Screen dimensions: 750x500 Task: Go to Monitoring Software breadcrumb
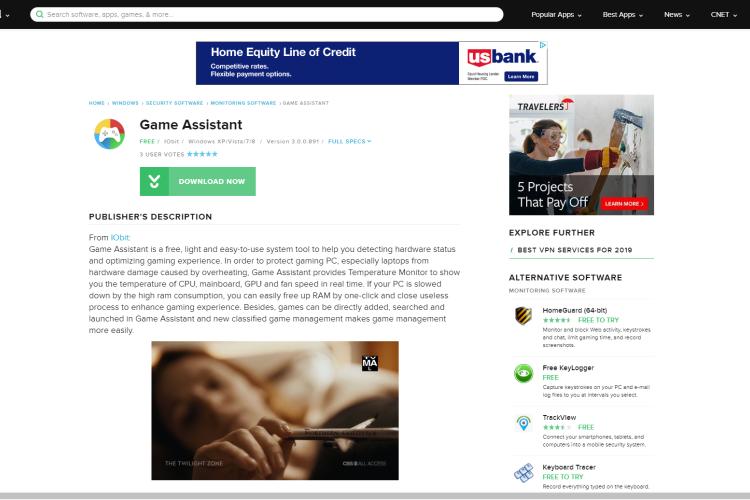(243, 103)
